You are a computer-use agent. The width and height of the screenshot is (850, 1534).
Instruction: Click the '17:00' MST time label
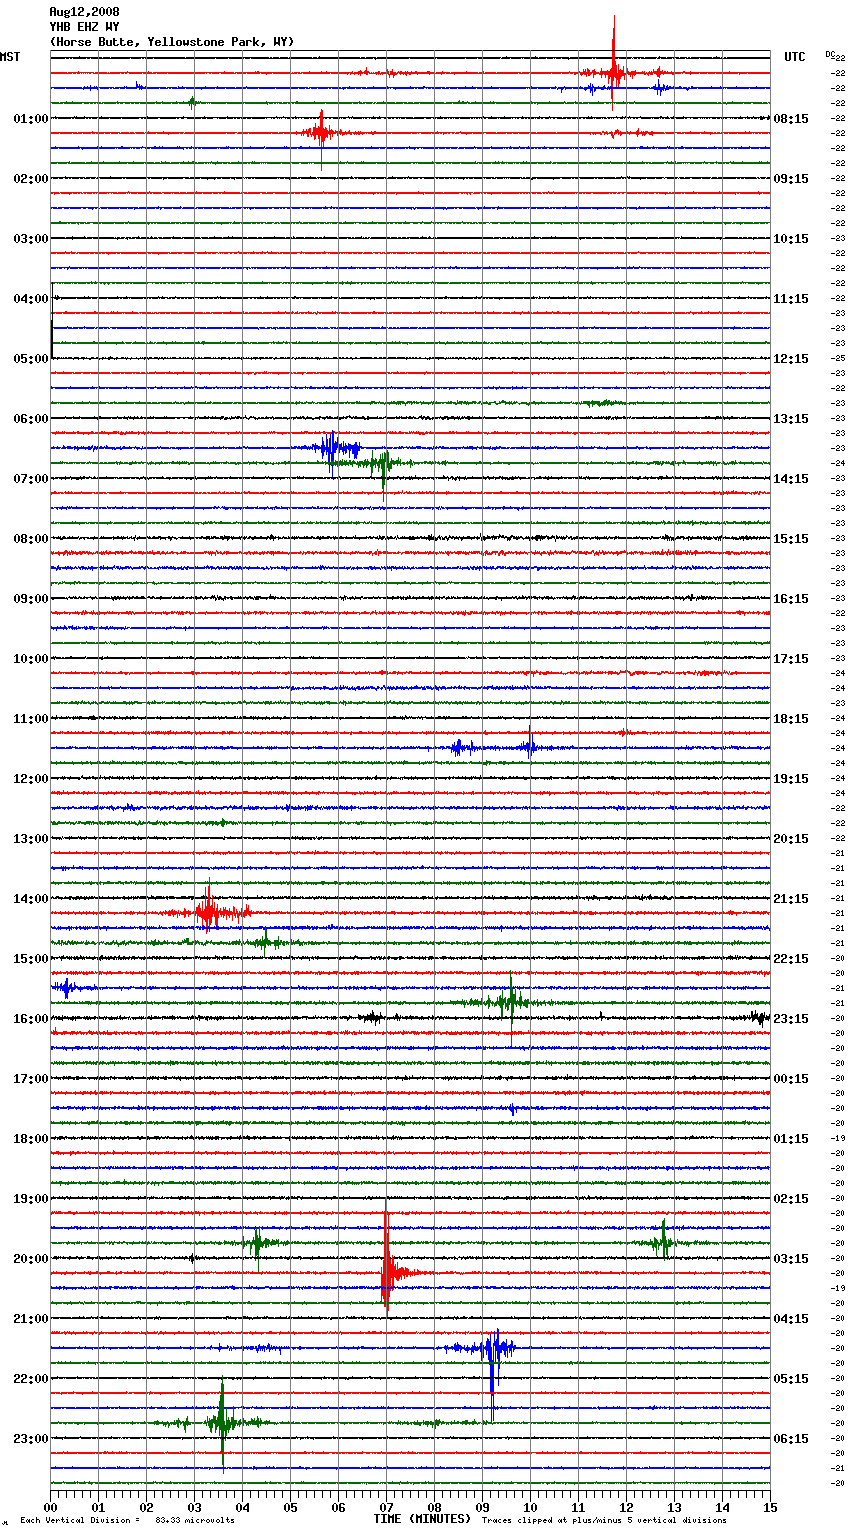[x=31, y=1079]
